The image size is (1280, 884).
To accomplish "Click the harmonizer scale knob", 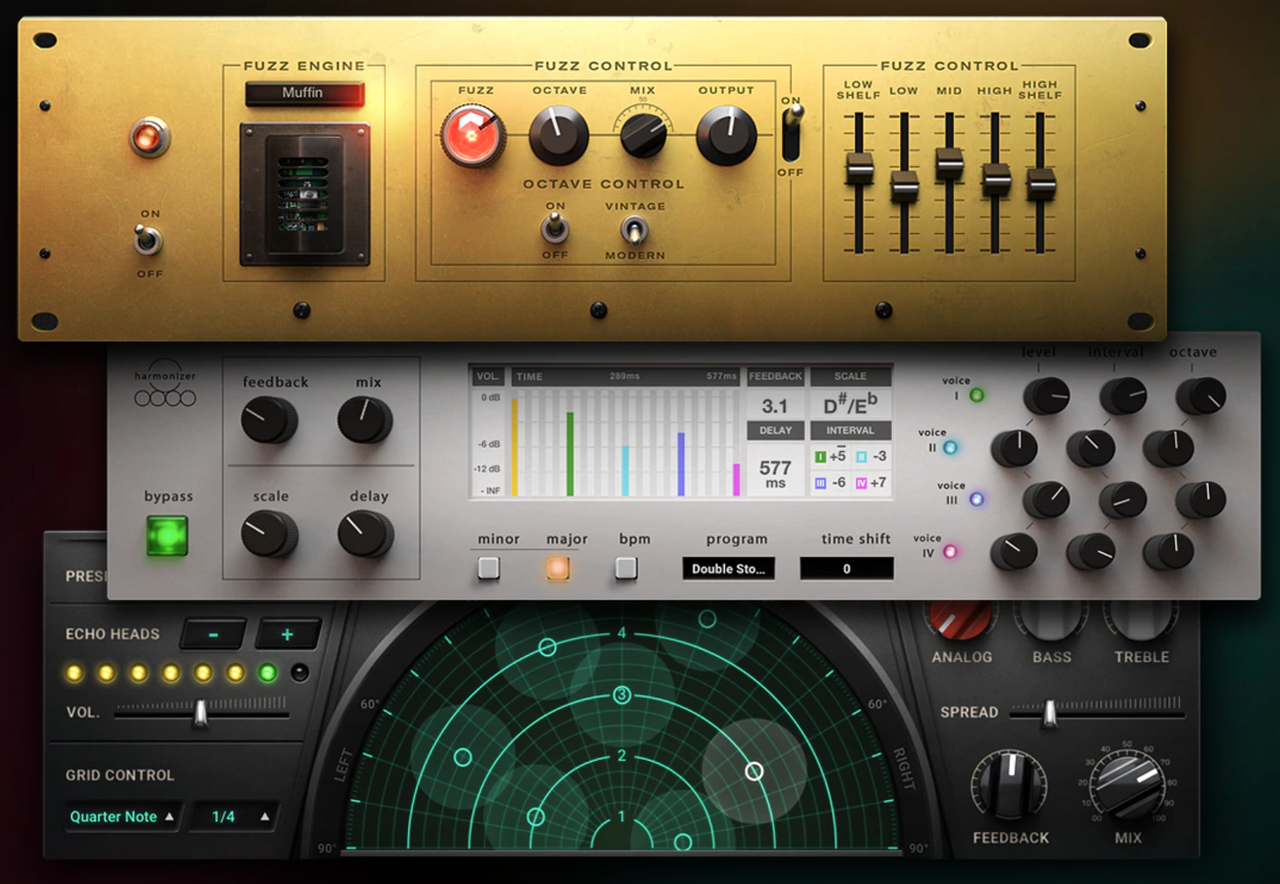I will [269, 533].
